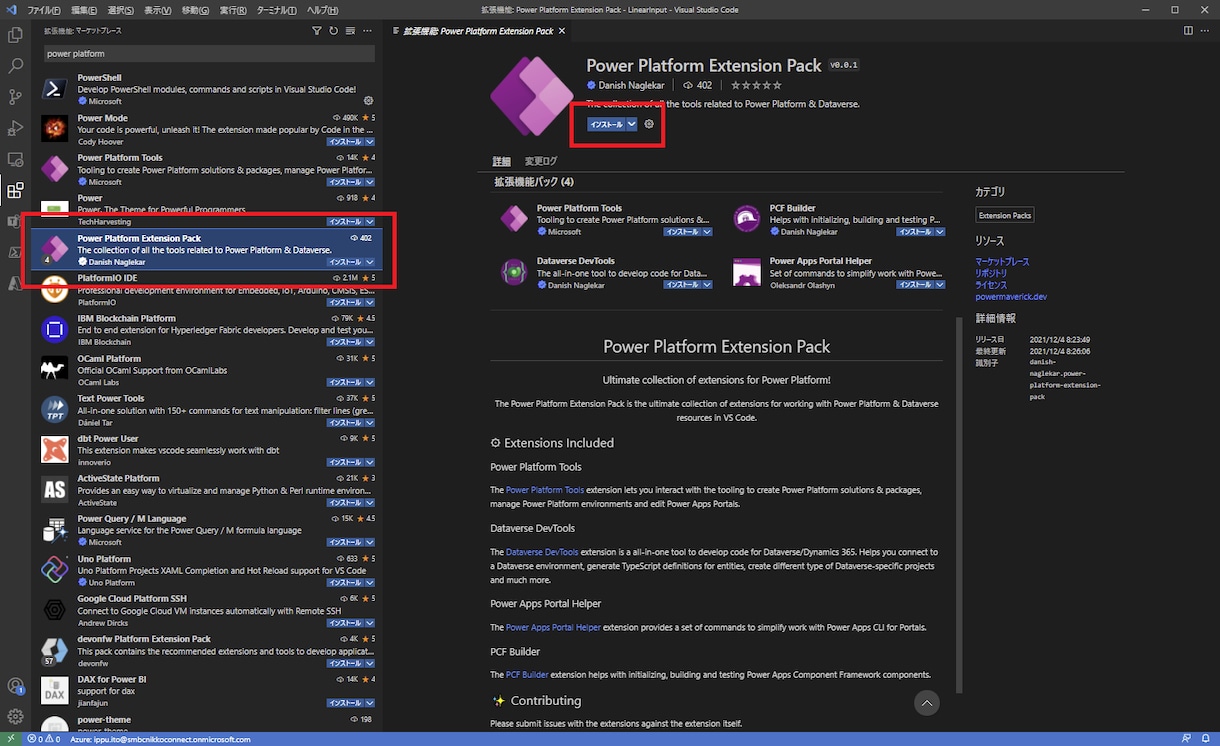
Task: Click the Dataverse DevTools extension icon
Action: click(x=514, y=272)
